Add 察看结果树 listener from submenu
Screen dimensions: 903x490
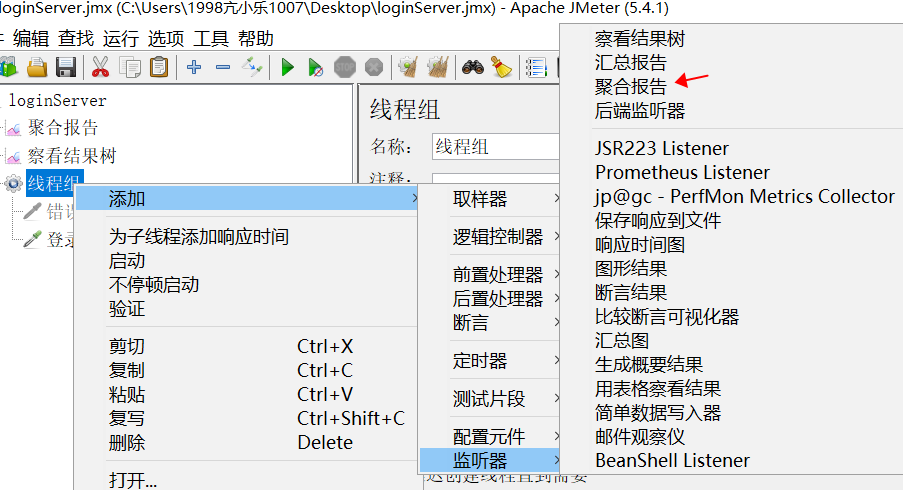[x=640, y=39]
